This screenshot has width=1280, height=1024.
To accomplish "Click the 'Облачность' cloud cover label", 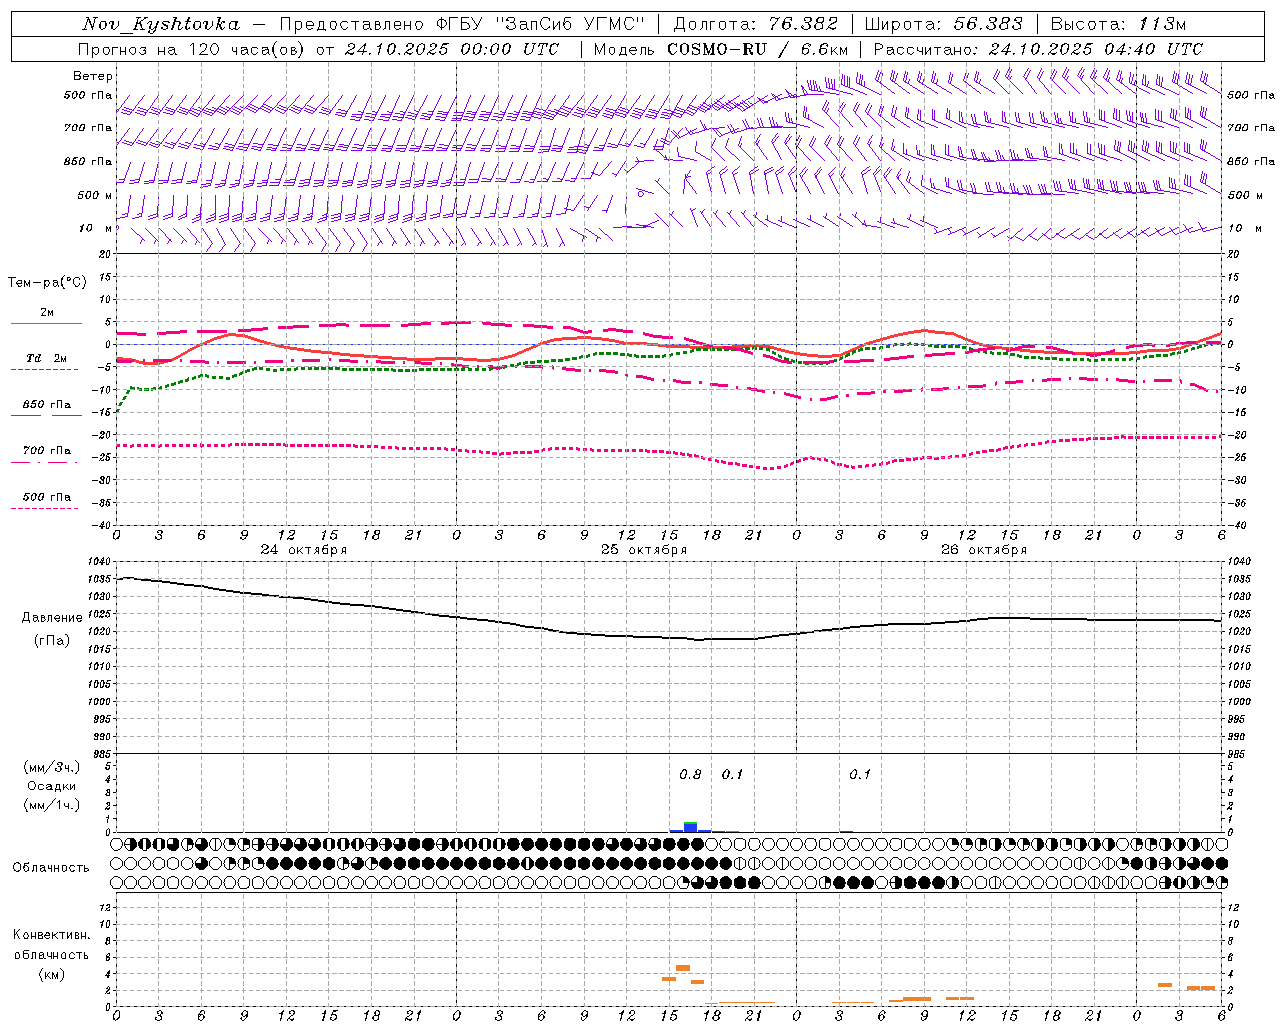I will (x=51, y=867).
